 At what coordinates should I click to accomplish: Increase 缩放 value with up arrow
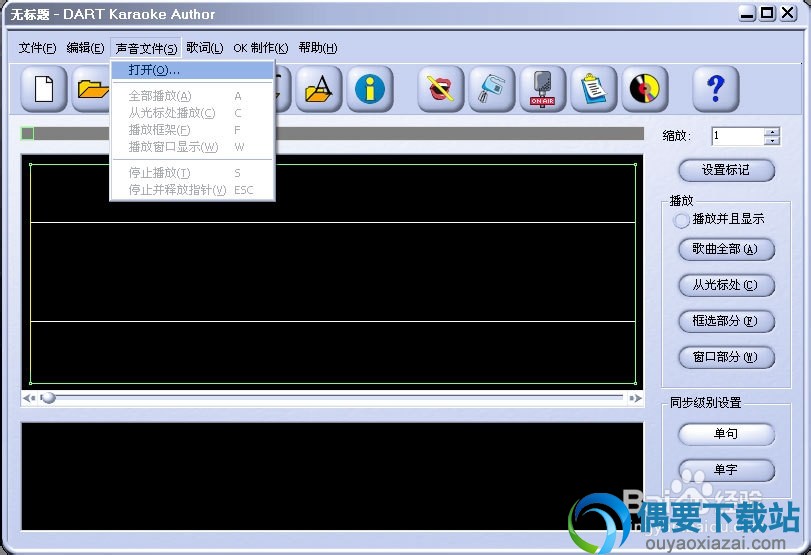772,132
